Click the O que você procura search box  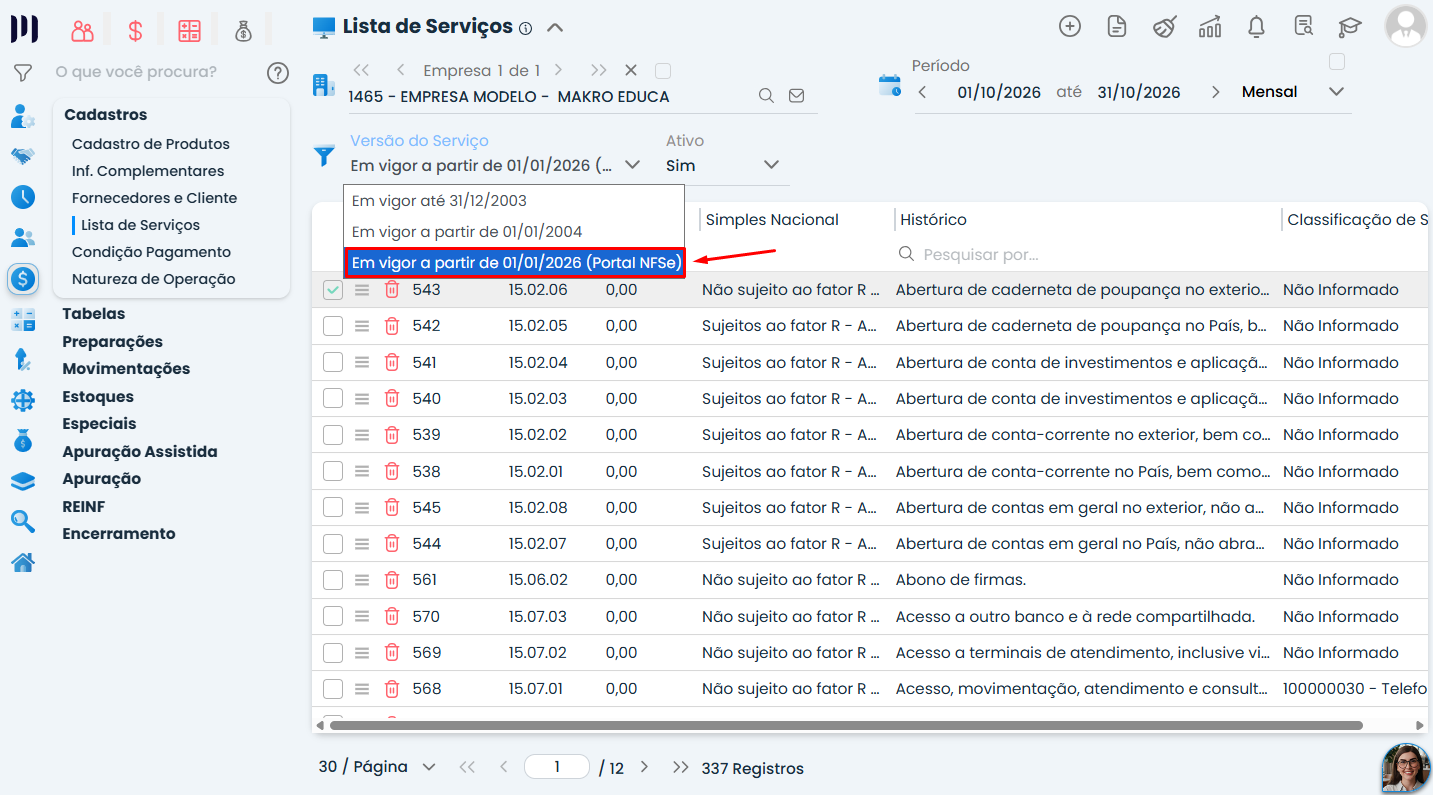tap(136, 72)
